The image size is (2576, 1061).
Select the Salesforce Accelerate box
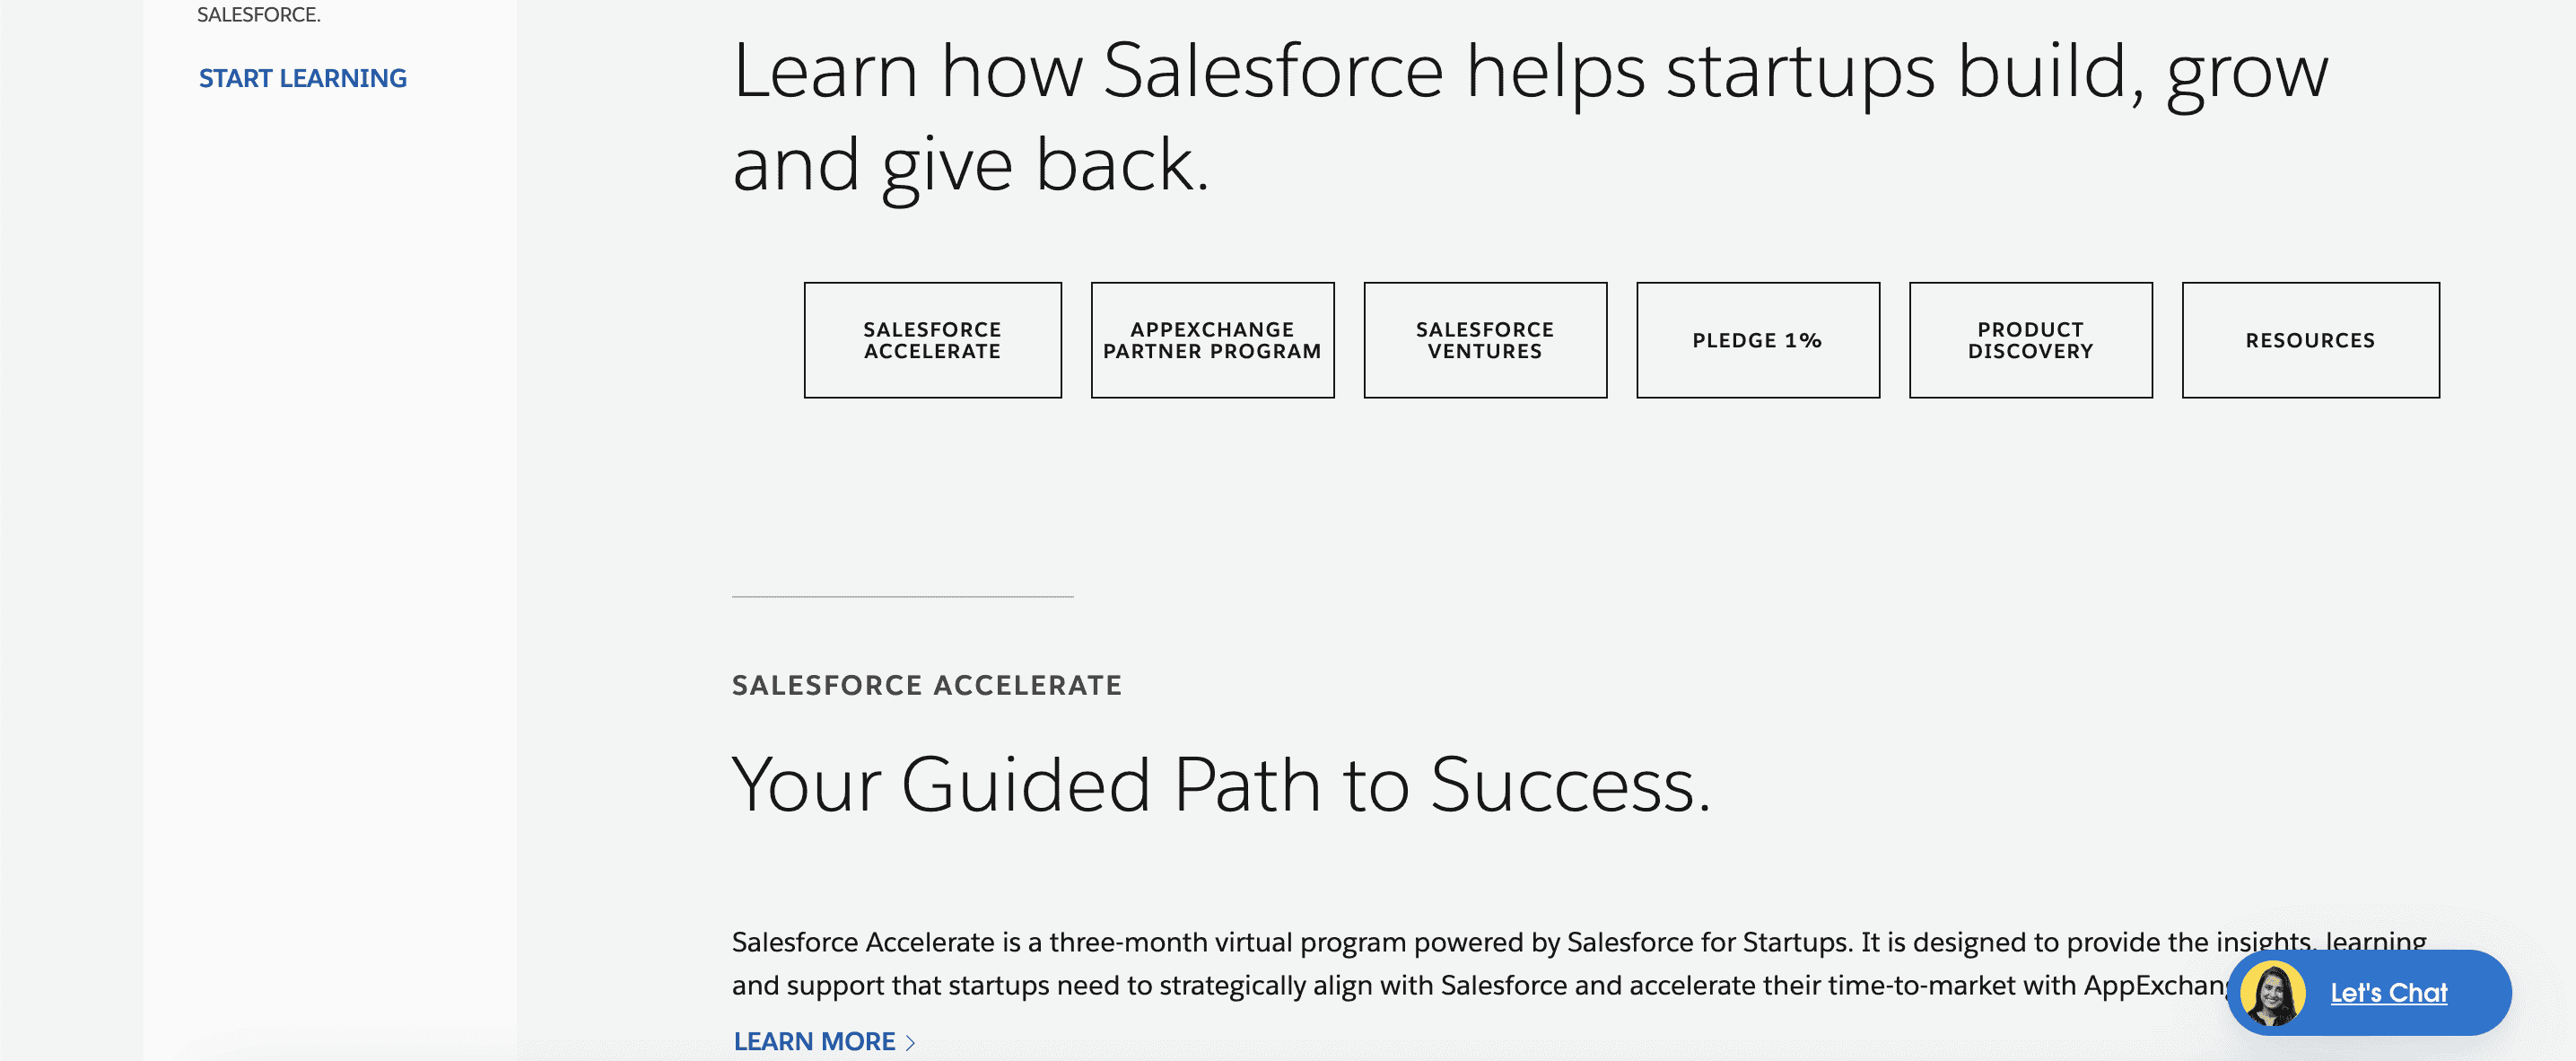pyautogui.click(x=932, y=340)
